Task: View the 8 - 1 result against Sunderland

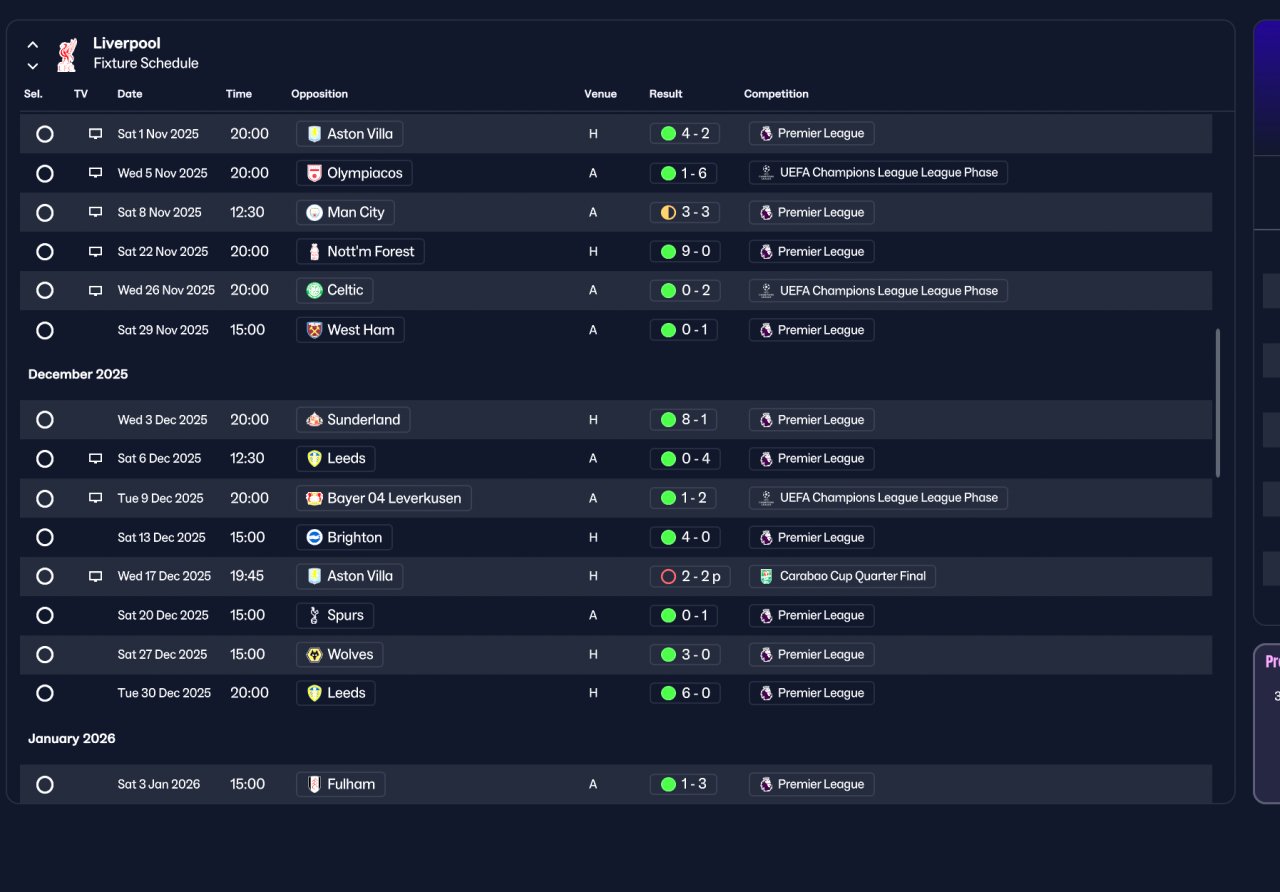Action: 684,420
